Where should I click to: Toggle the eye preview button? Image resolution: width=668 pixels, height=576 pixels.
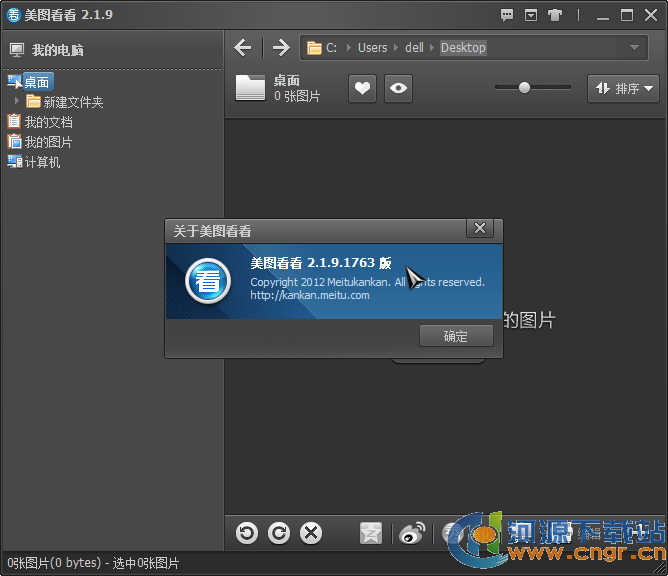398,89
